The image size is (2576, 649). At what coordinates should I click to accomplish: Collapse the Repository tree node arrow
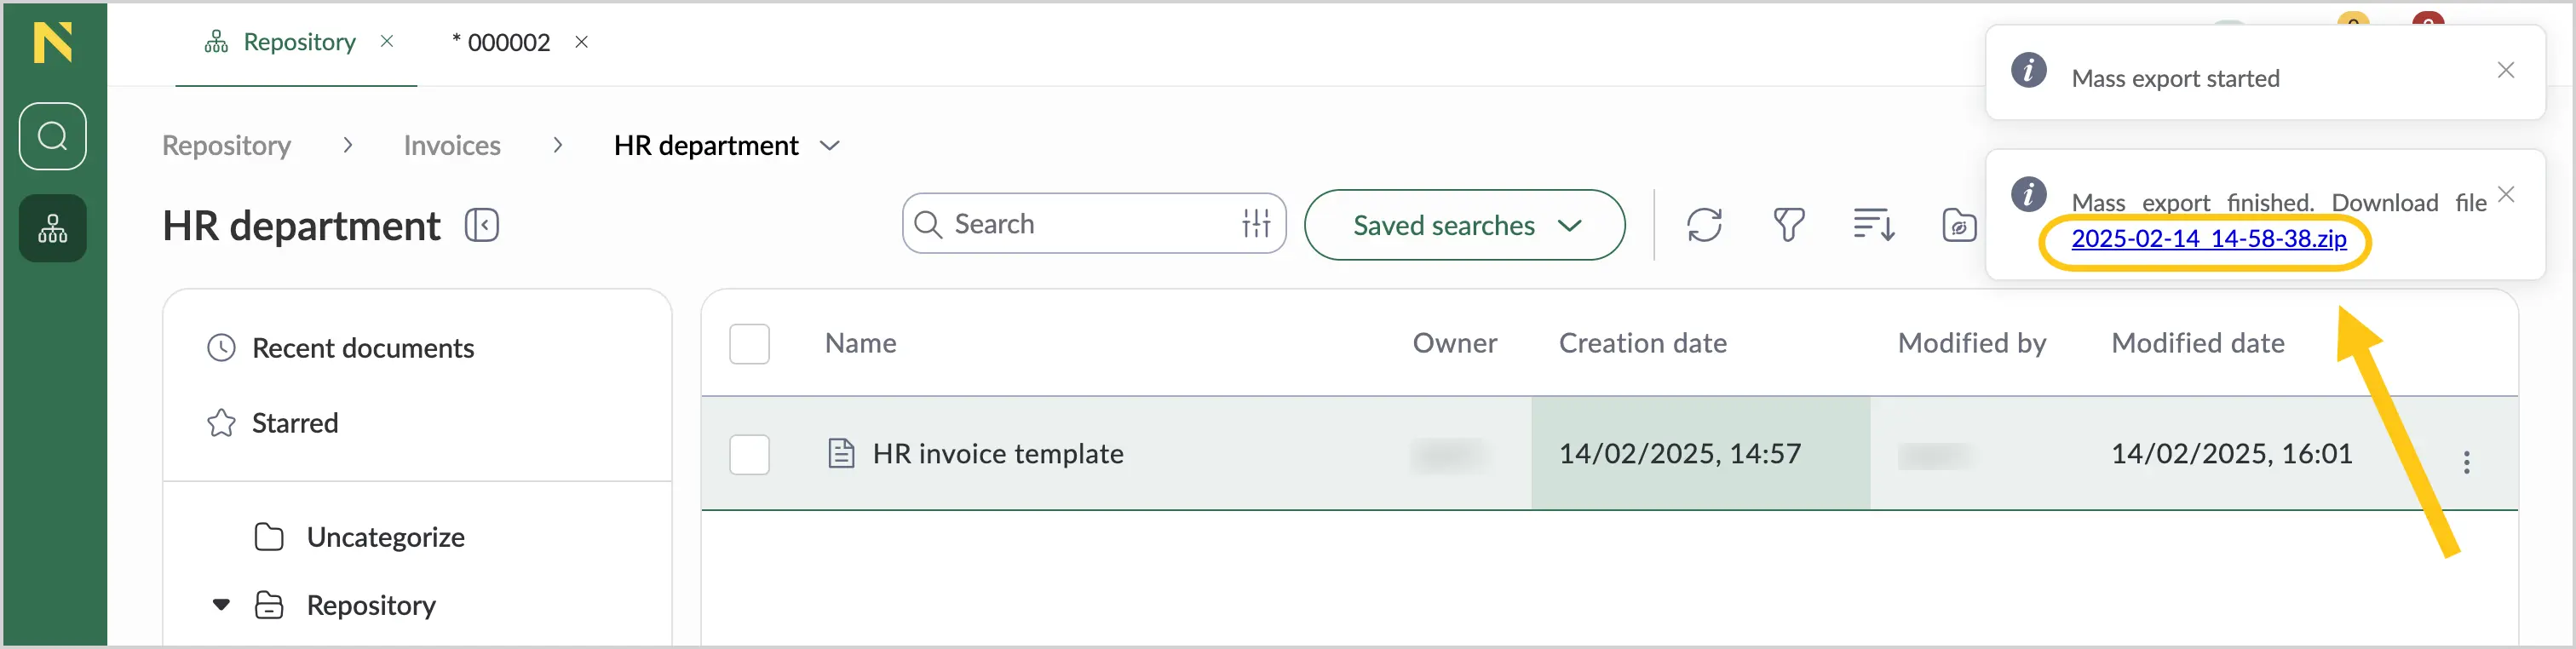pos(221,605)
